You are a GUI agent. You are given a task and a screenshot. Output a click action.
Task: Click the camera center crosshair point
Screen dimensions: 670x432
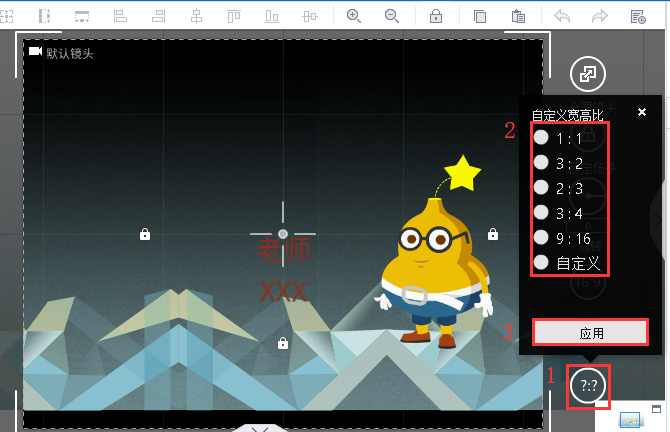[x=283, y=234]
